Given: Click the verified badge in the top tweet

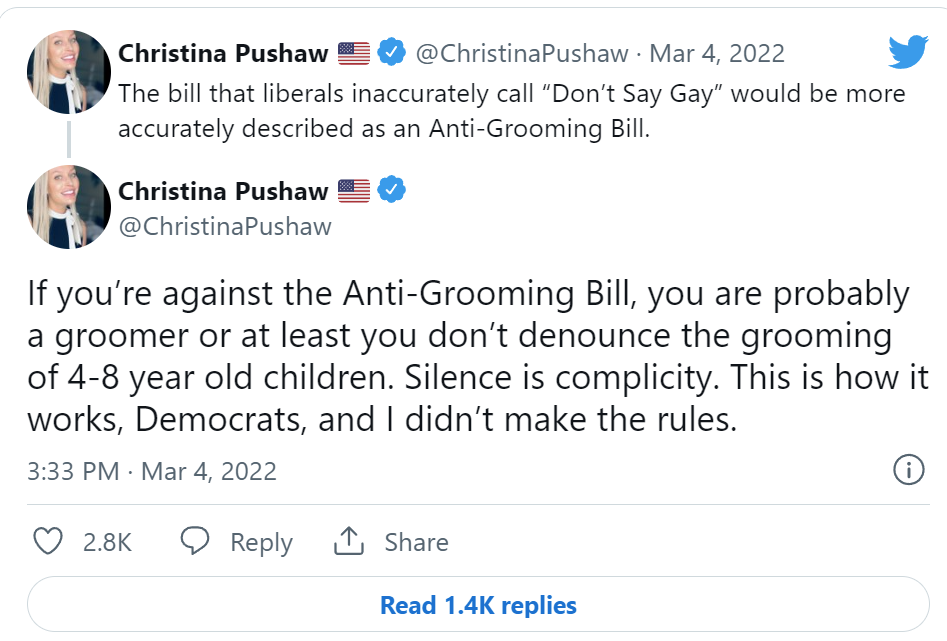Looking at the screenshot, I should click(392, 53).
